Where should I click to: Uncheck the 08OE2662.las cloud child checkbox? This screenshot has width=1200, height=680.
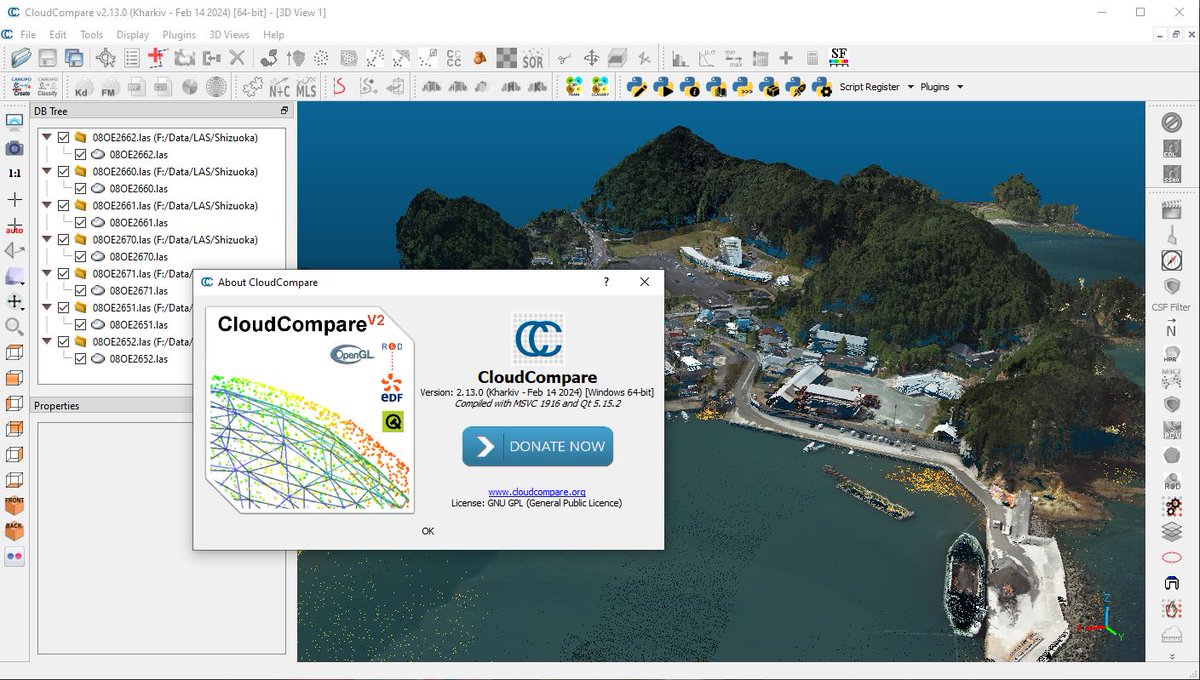[81, 154]
